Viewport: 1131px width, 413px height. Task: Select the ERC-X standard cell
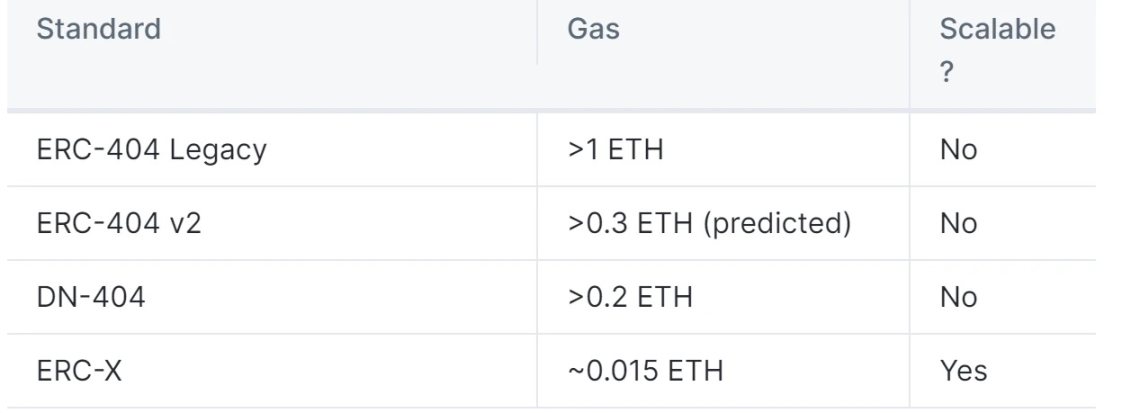click(x=79, y=371)
